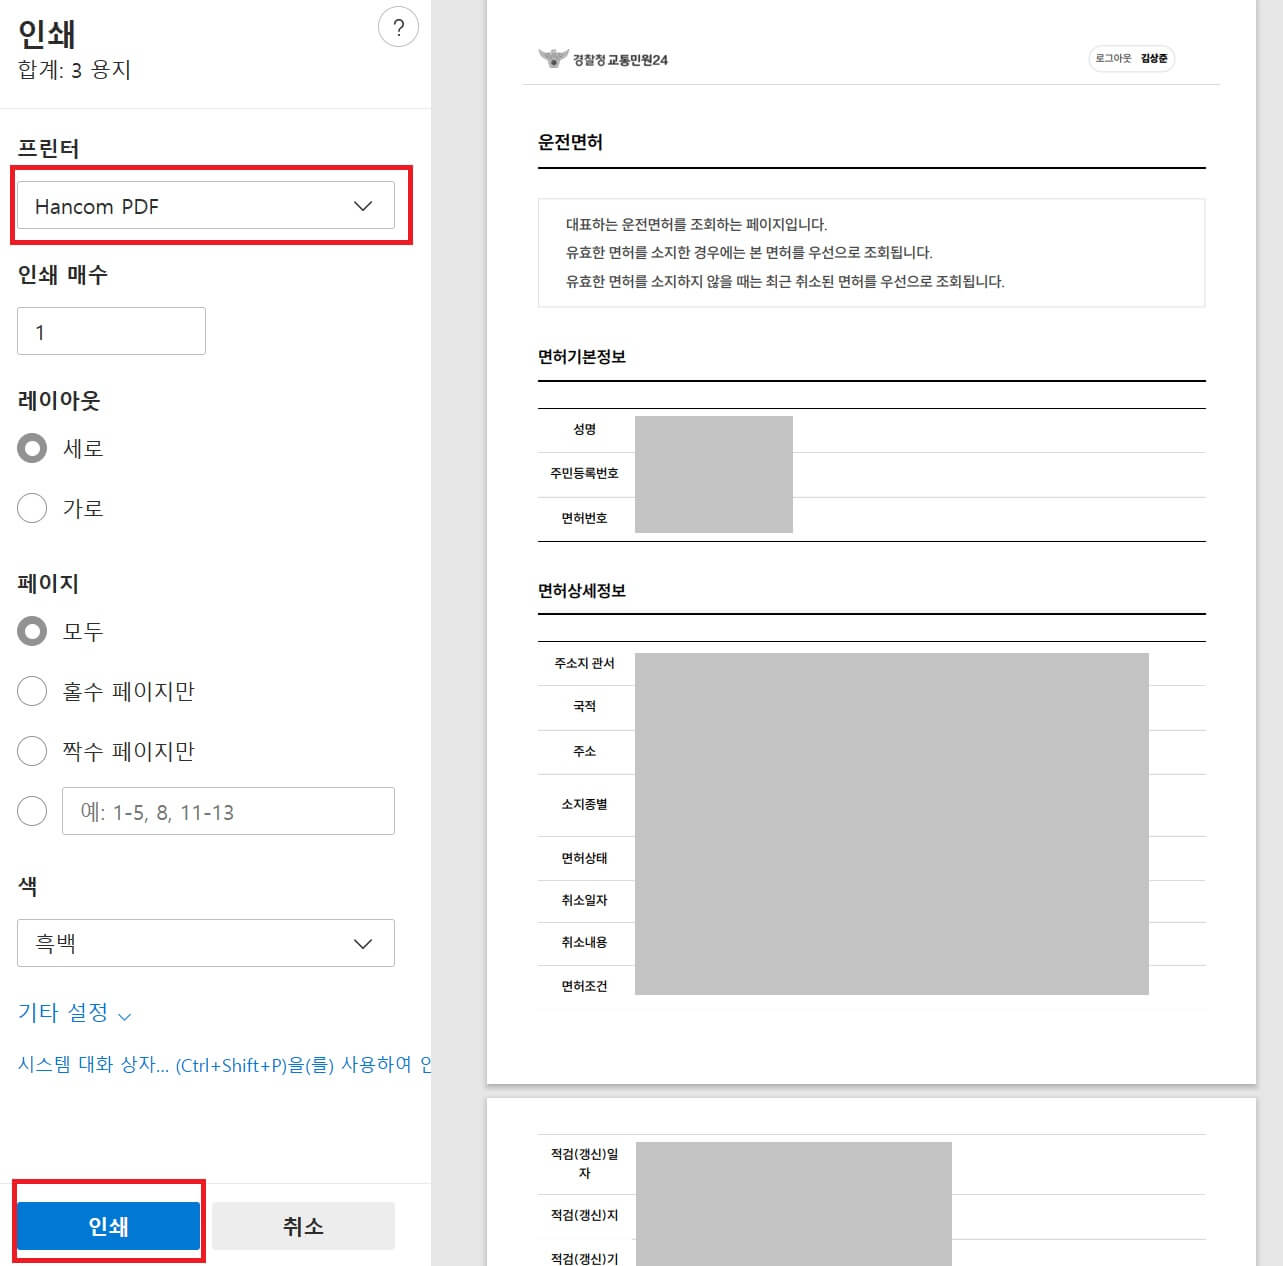Click the 인쇄 매수 copies input field
Viewport: 1283px width, 1266px height.
click(111, 331)
